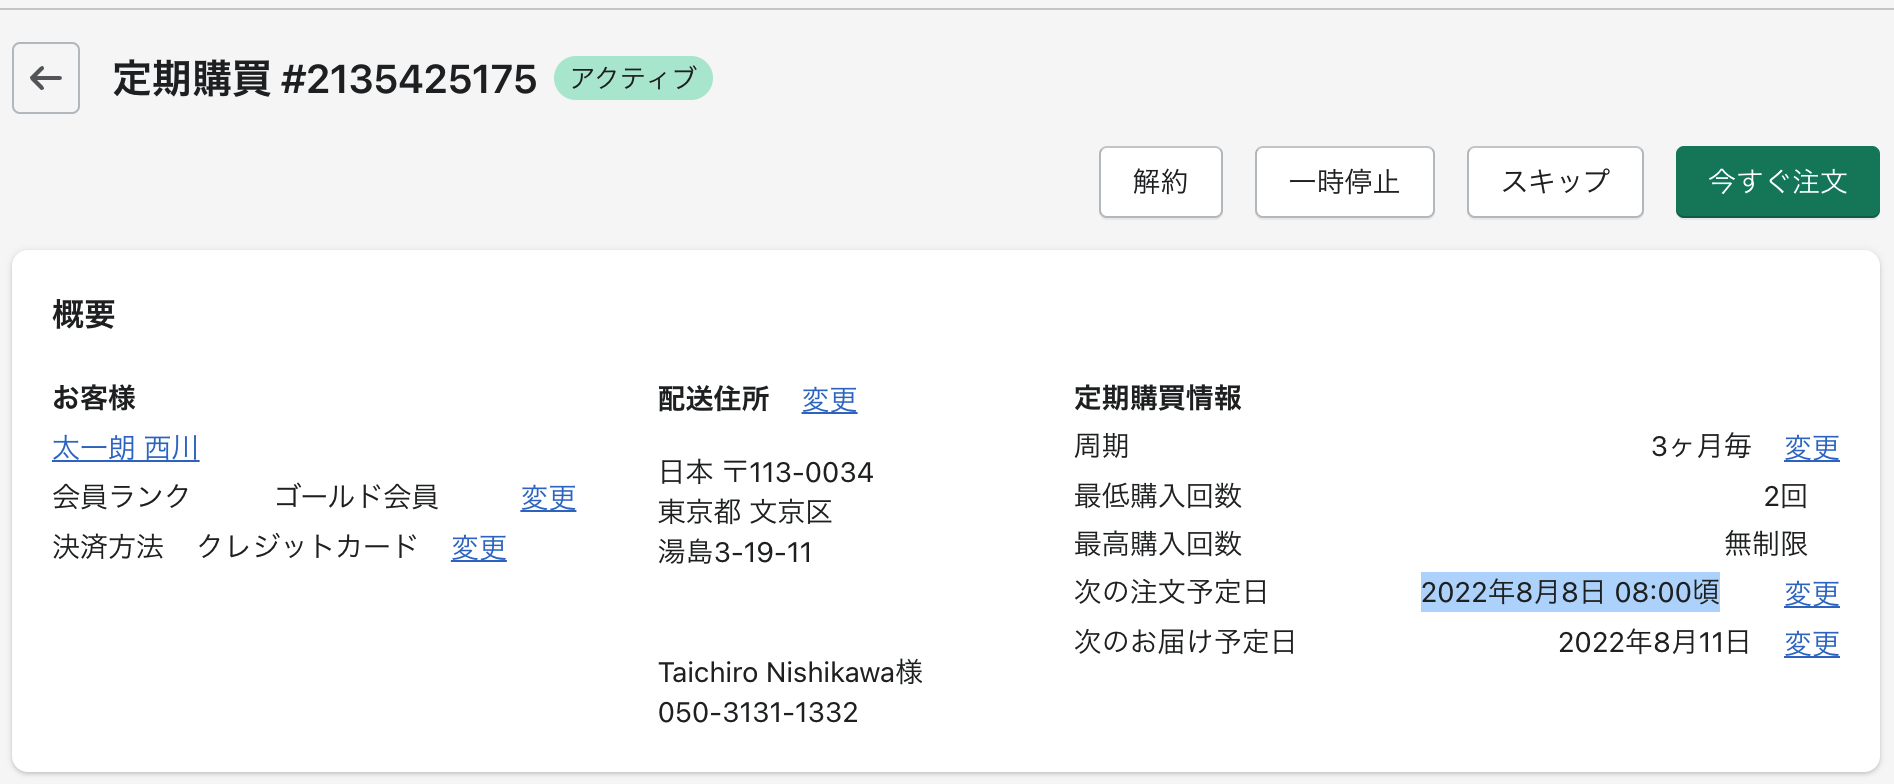
Task: Edit the 配送住所 shipping address
Action: (829, 399)
